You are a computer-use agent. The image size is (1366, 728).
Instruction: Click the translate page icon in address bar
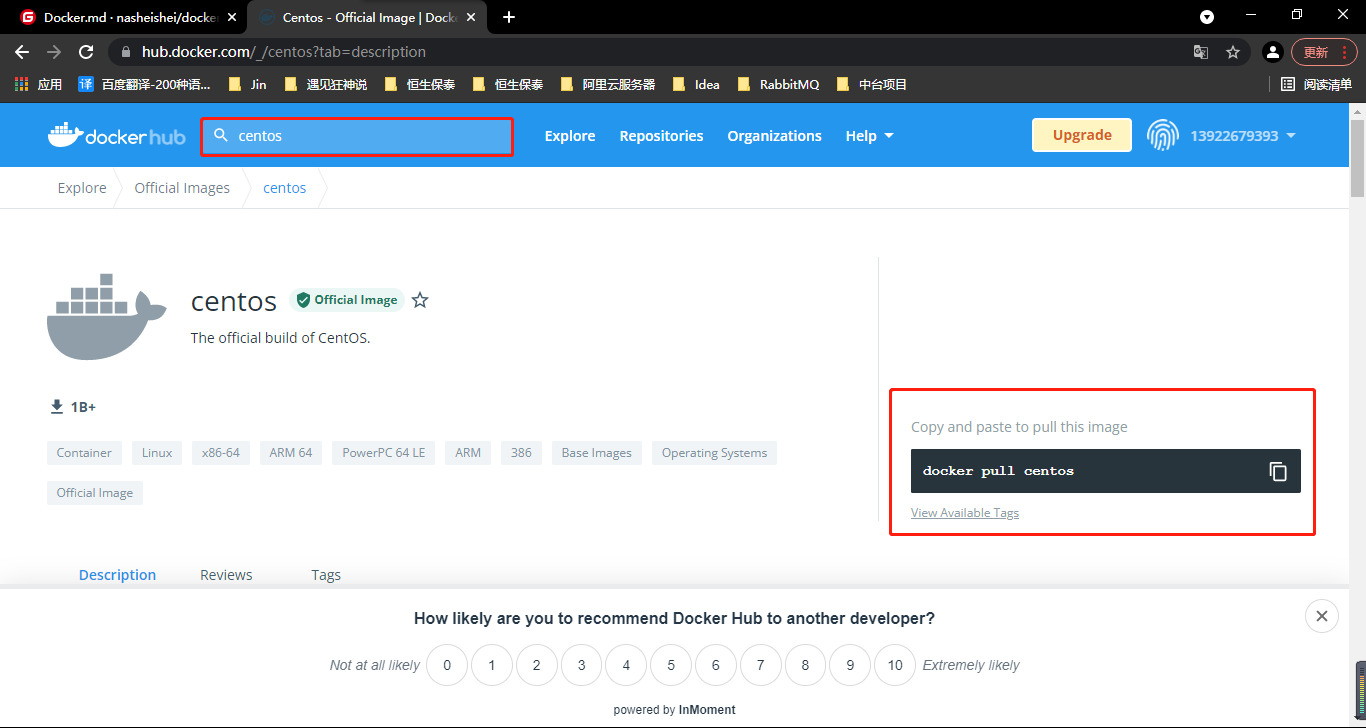pos(1201,52)
